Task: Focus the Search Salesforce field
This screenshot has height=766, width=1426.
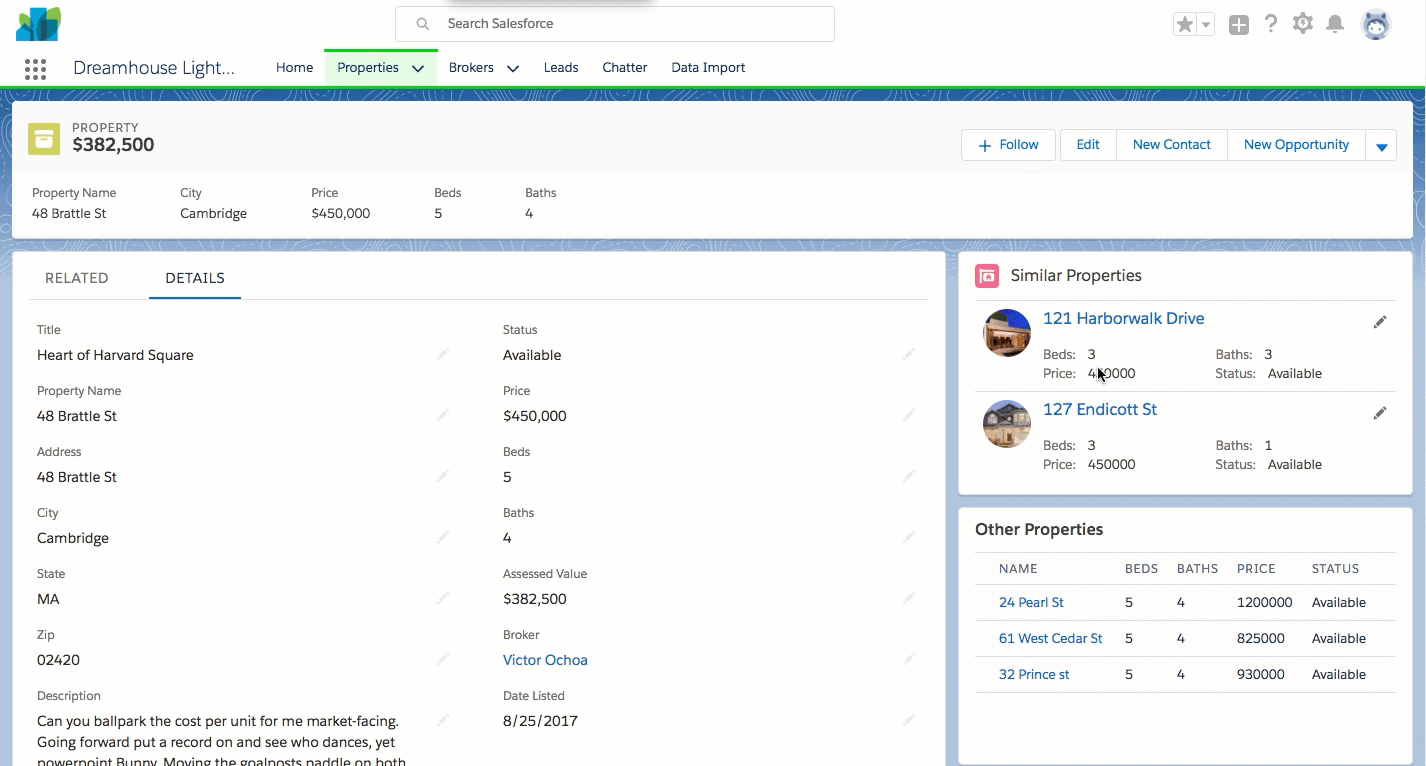Action: pyautogui.click(x=615, y=24)
